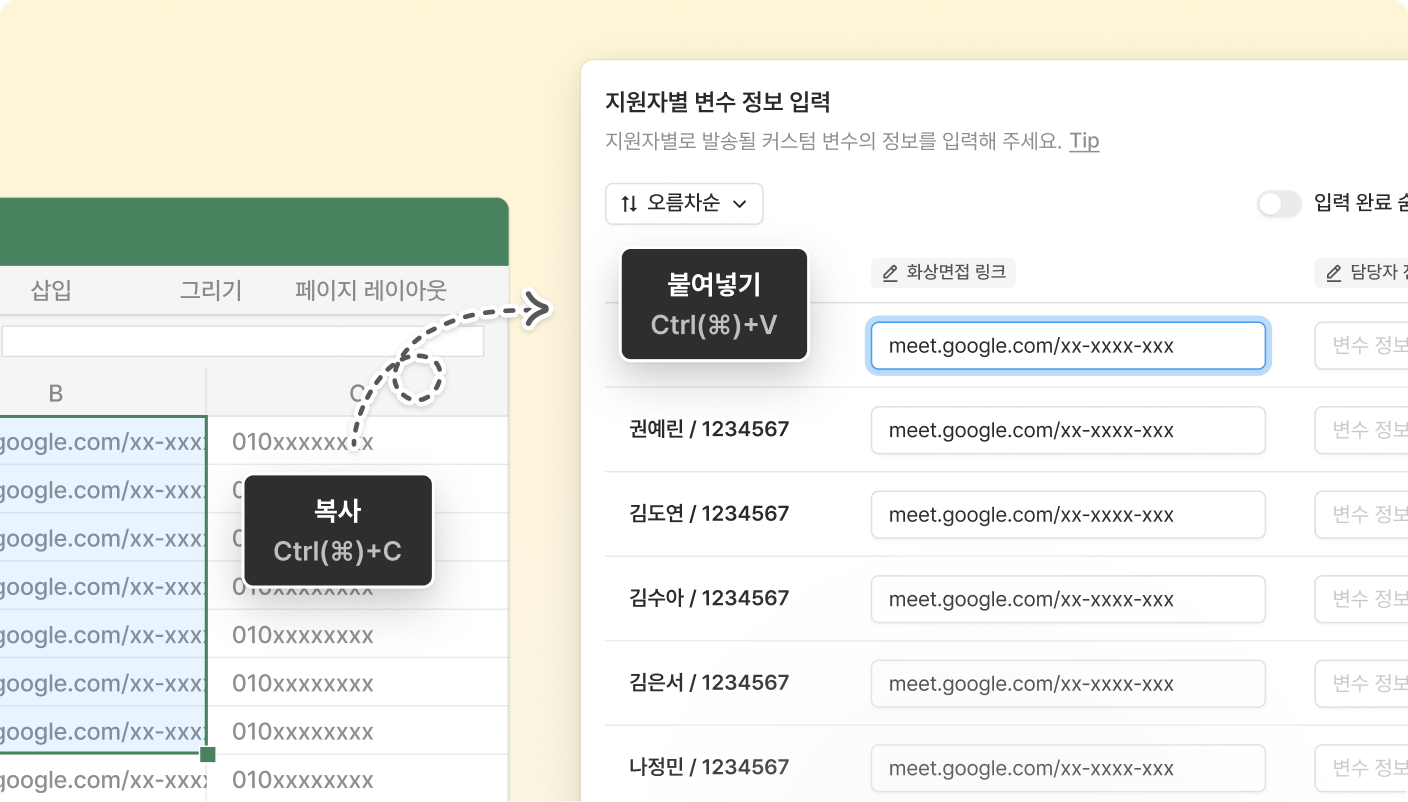Viewport: 1408px width, 802px height.
Task: Select column B header in spreadsheet
Action: pyautogui.click(x=56, y=394)
